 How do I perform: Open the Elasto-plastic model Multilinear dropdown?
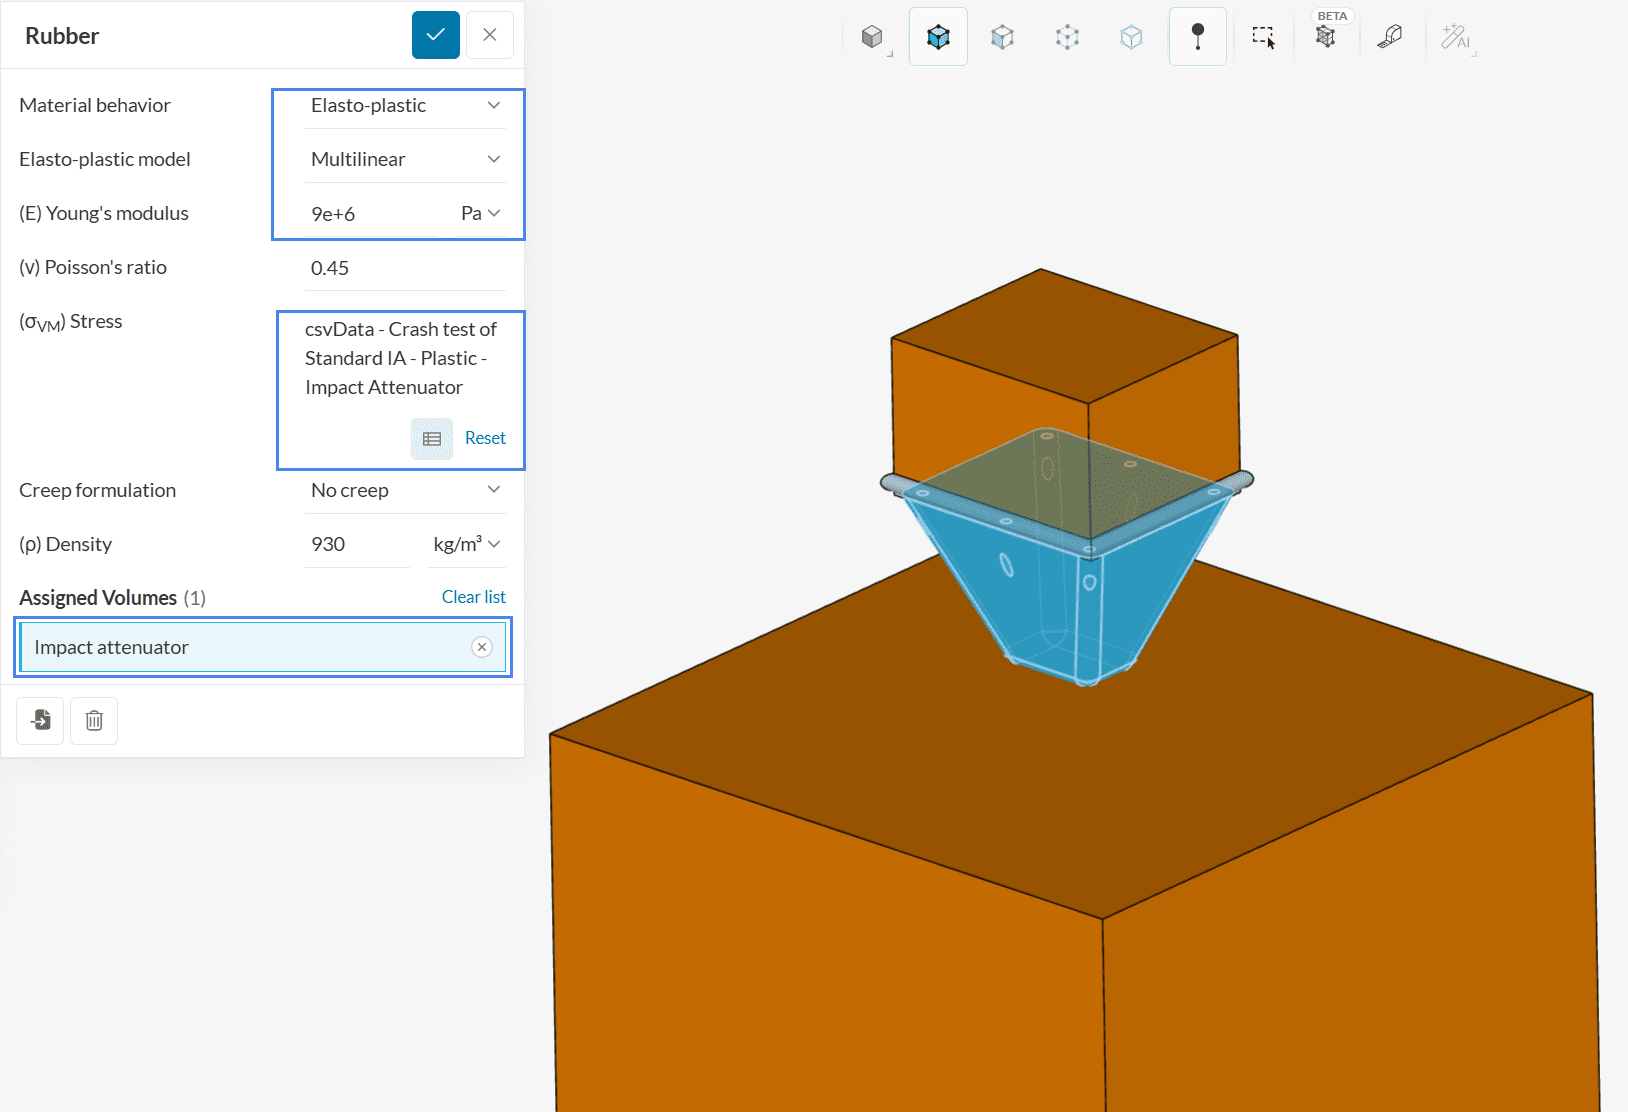click(405, 159)
